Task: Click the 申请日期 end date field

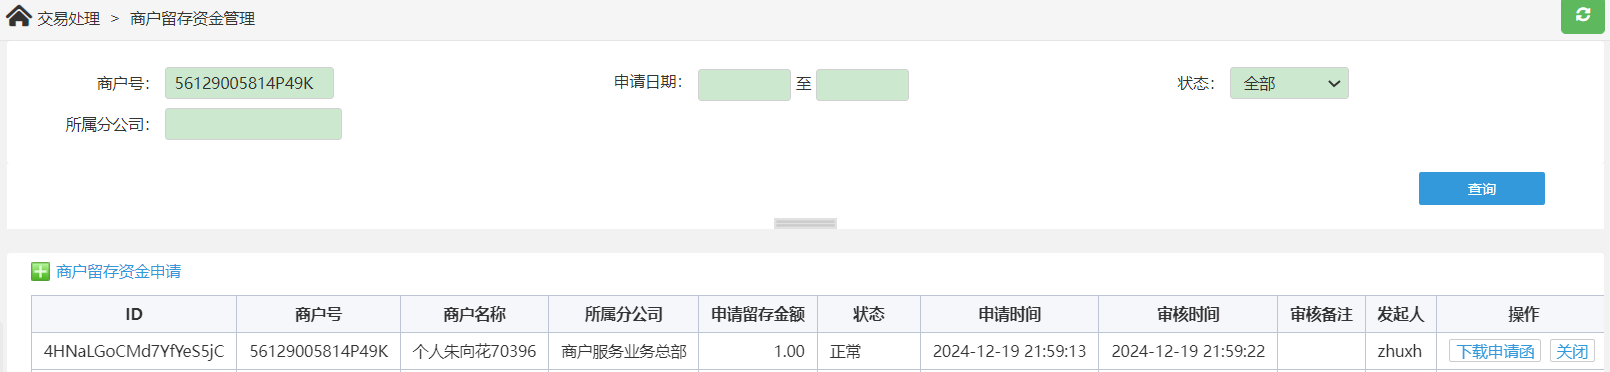Action: [862, 85]
